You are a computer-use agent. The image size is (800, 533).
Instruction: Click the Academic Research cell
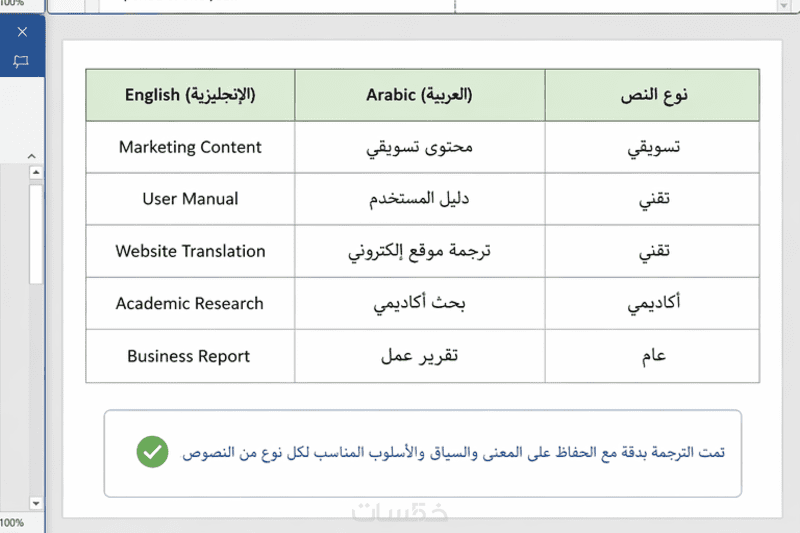pyautogui.click(x=190, y=303)
